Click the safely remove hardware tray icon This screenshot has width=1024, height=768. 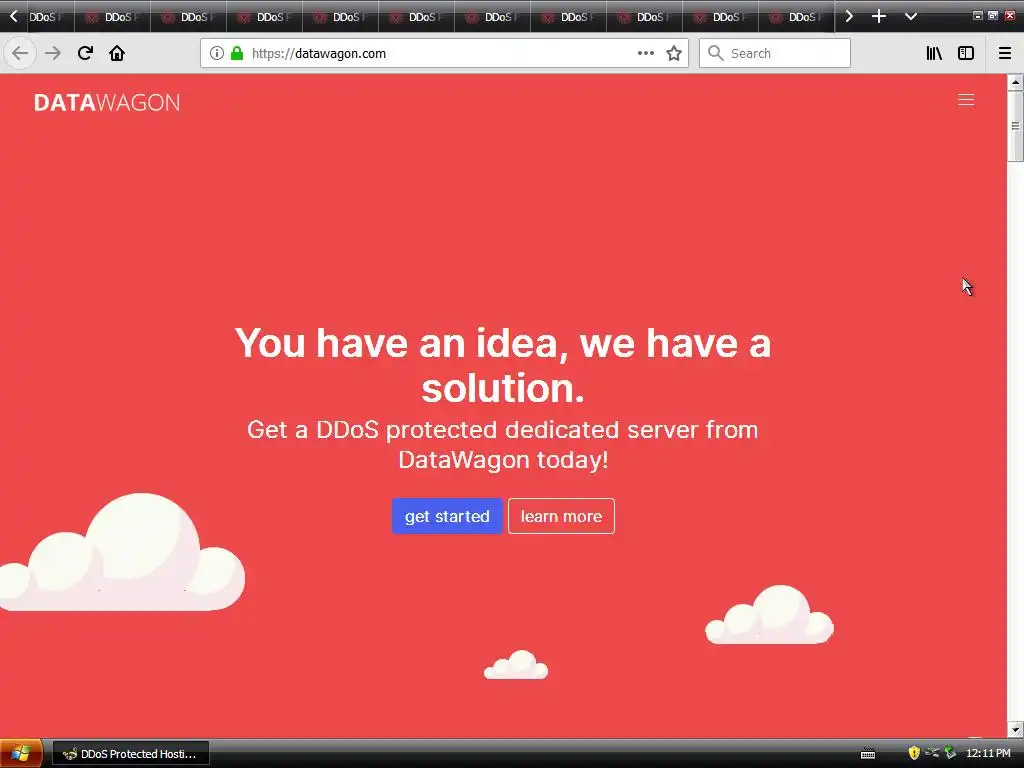point(950,754)
